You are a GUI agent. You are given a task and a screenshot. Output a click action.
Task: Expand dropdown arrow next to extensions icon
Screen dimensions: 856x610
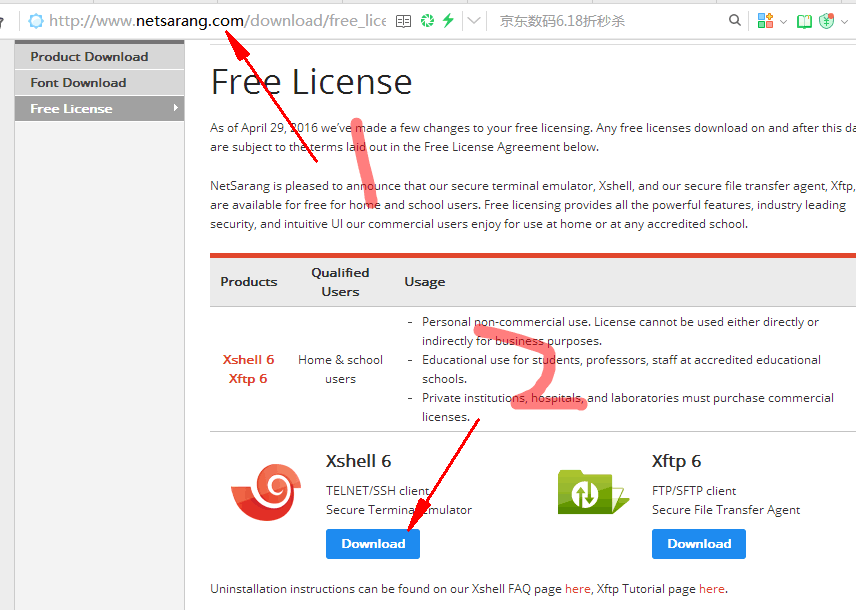pyautogui.click(x=783, y=22)
